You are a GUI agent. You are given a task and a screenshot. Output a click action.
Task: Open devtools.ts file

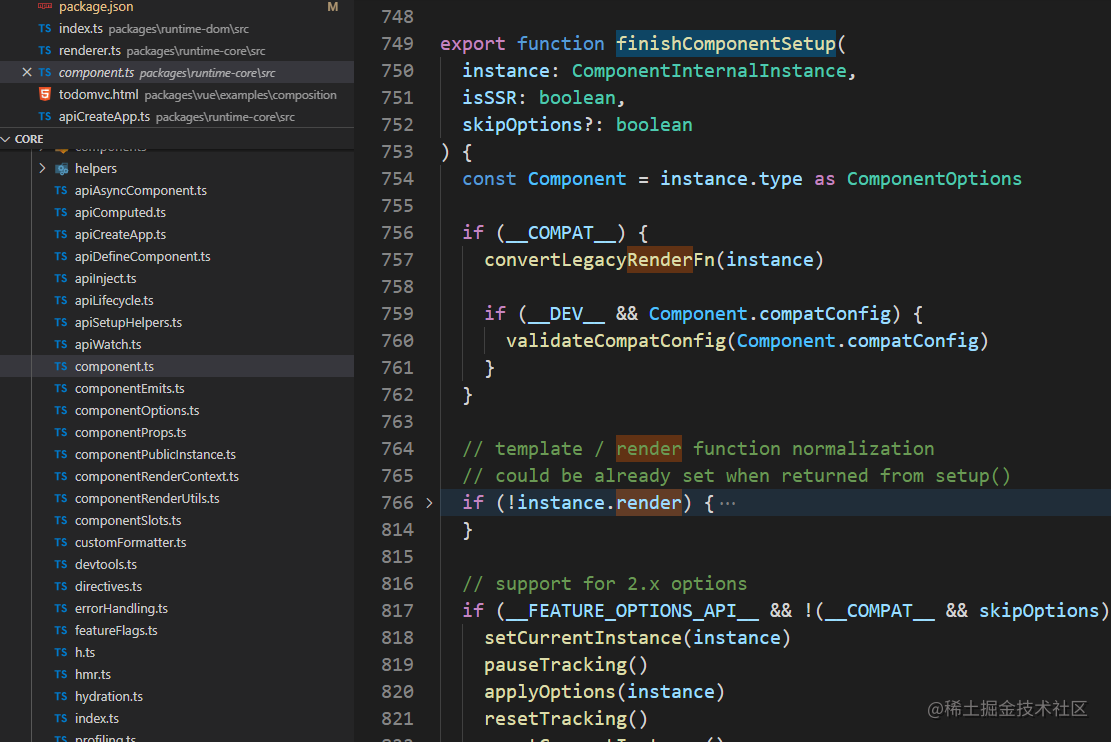coord(106,563)
